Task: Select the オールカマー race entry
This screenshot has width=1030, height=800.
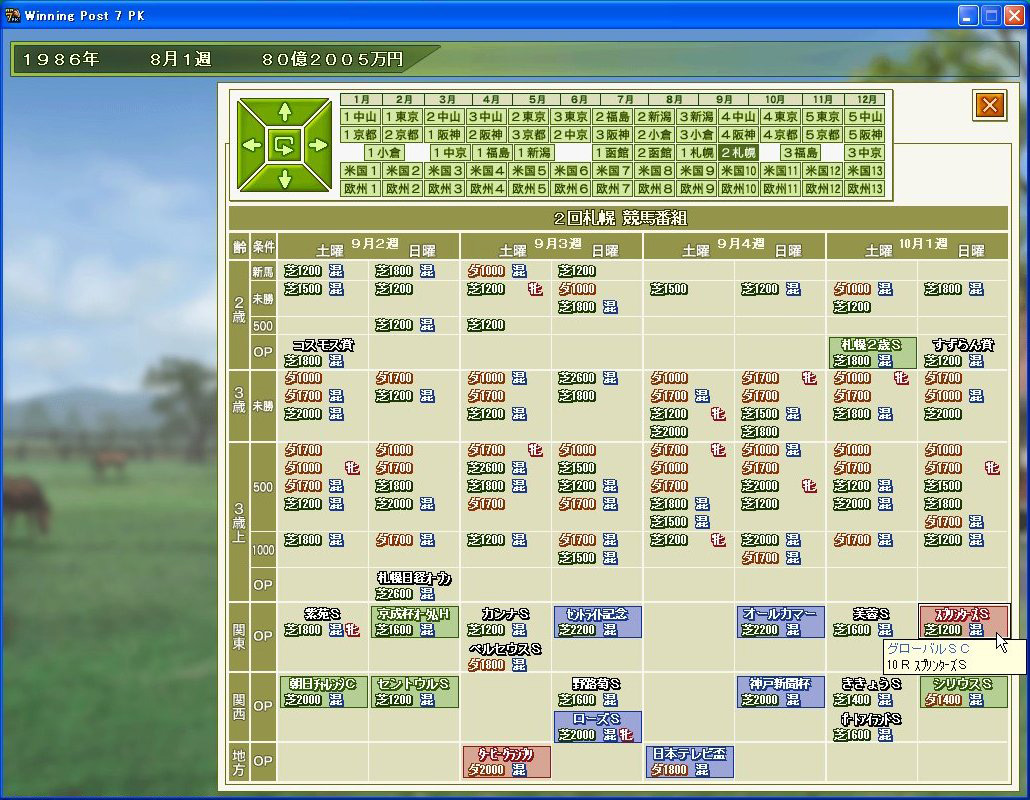Action: click(781, 622)
